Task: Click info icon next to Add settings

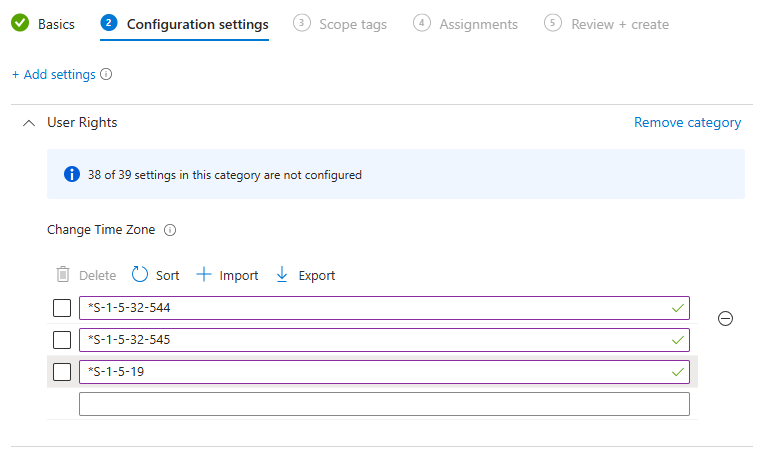Action: [106, 74]
